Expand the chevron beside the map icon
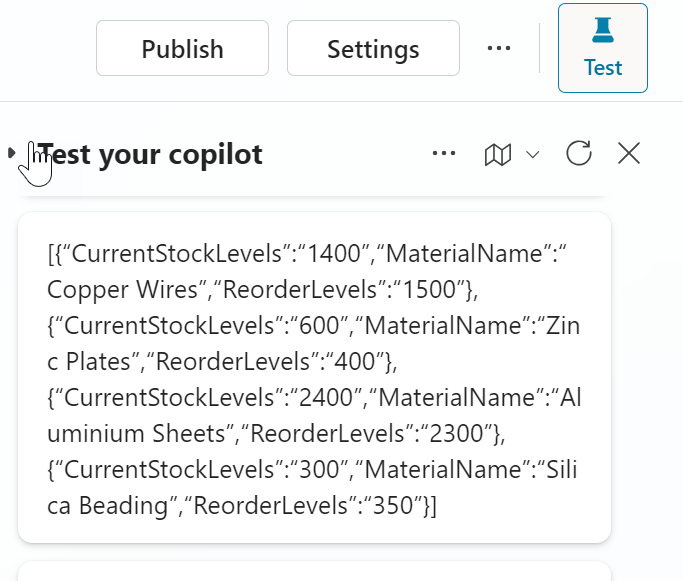 coord(533,154)
